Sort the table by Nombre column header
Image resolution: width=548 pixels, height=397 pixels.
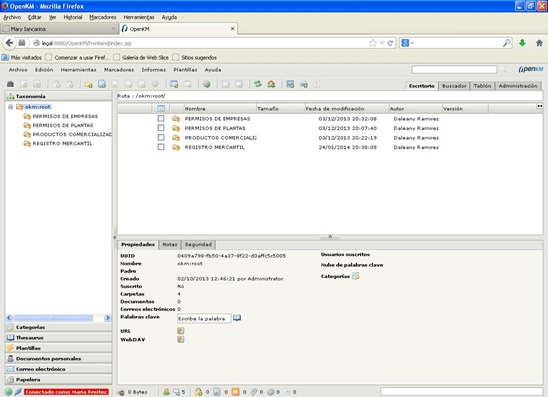pyautogui.click(x=220, y=109)
